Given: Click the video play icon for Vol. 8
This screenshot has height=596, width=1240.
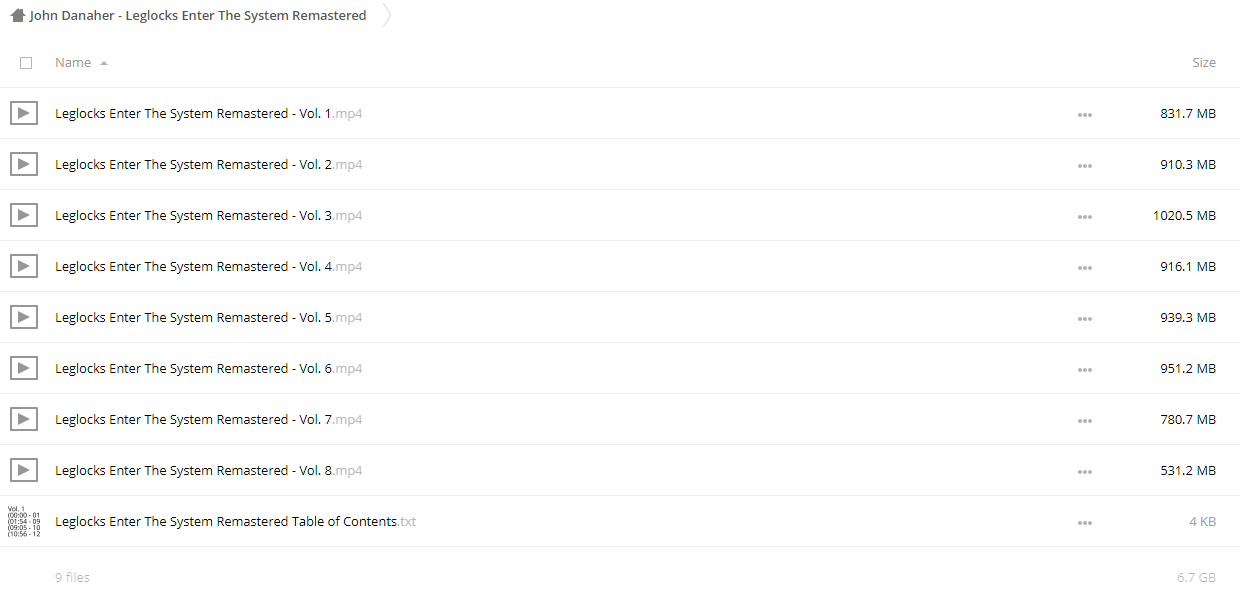Looking at the screenshot, I should (24, 470).
